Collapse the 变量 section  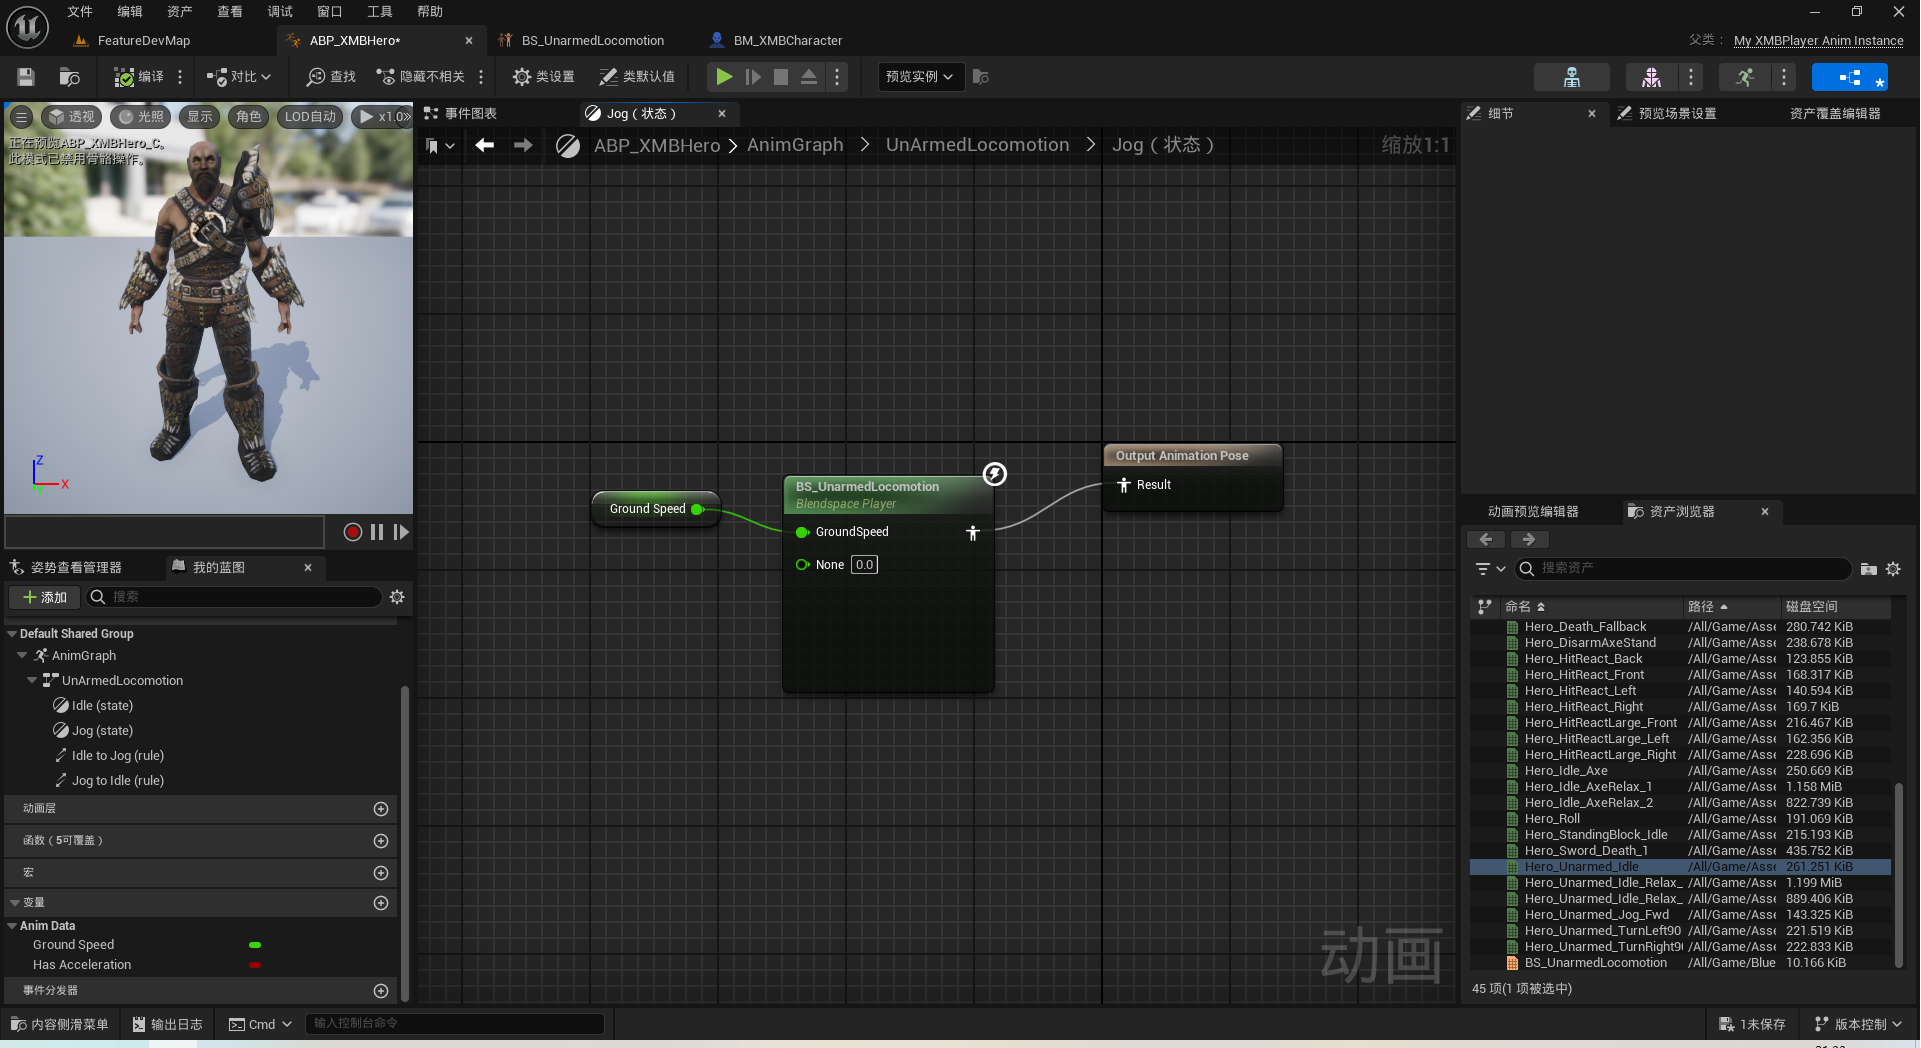click(x=14, y=903)
